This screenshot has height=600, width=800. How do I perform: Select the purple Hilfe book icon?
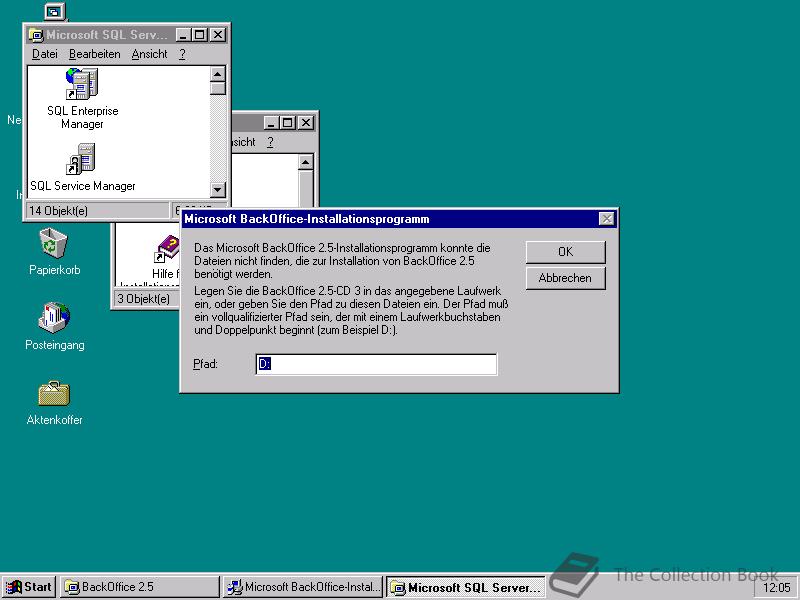(167, 248)
